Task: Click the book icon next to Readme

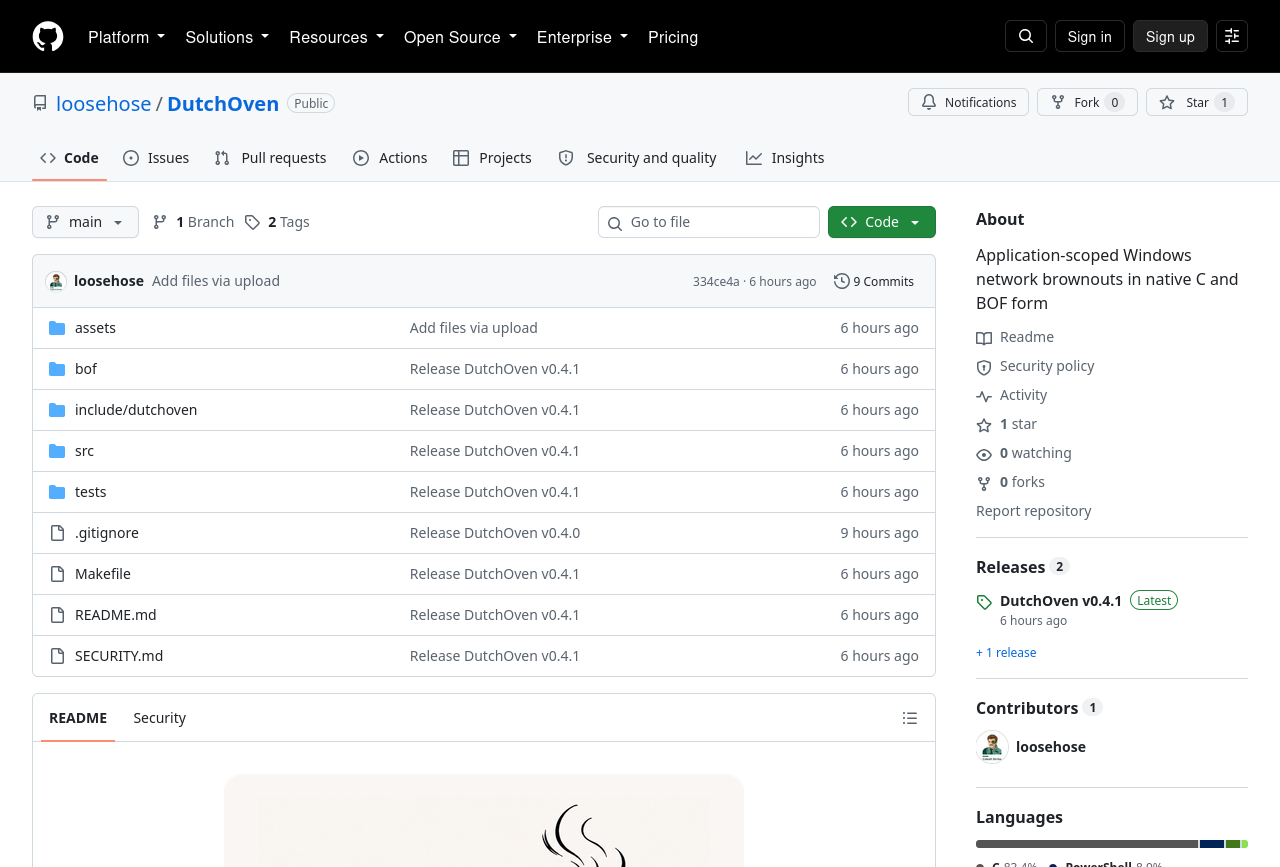Action: [984, 338]
